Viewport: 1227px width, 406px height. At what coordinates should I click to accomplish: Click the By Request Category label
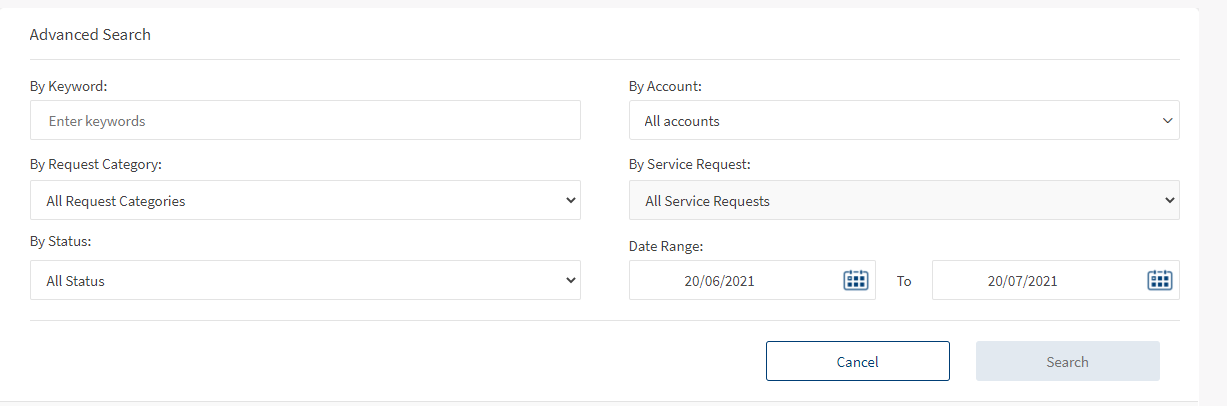pos(96,164)
